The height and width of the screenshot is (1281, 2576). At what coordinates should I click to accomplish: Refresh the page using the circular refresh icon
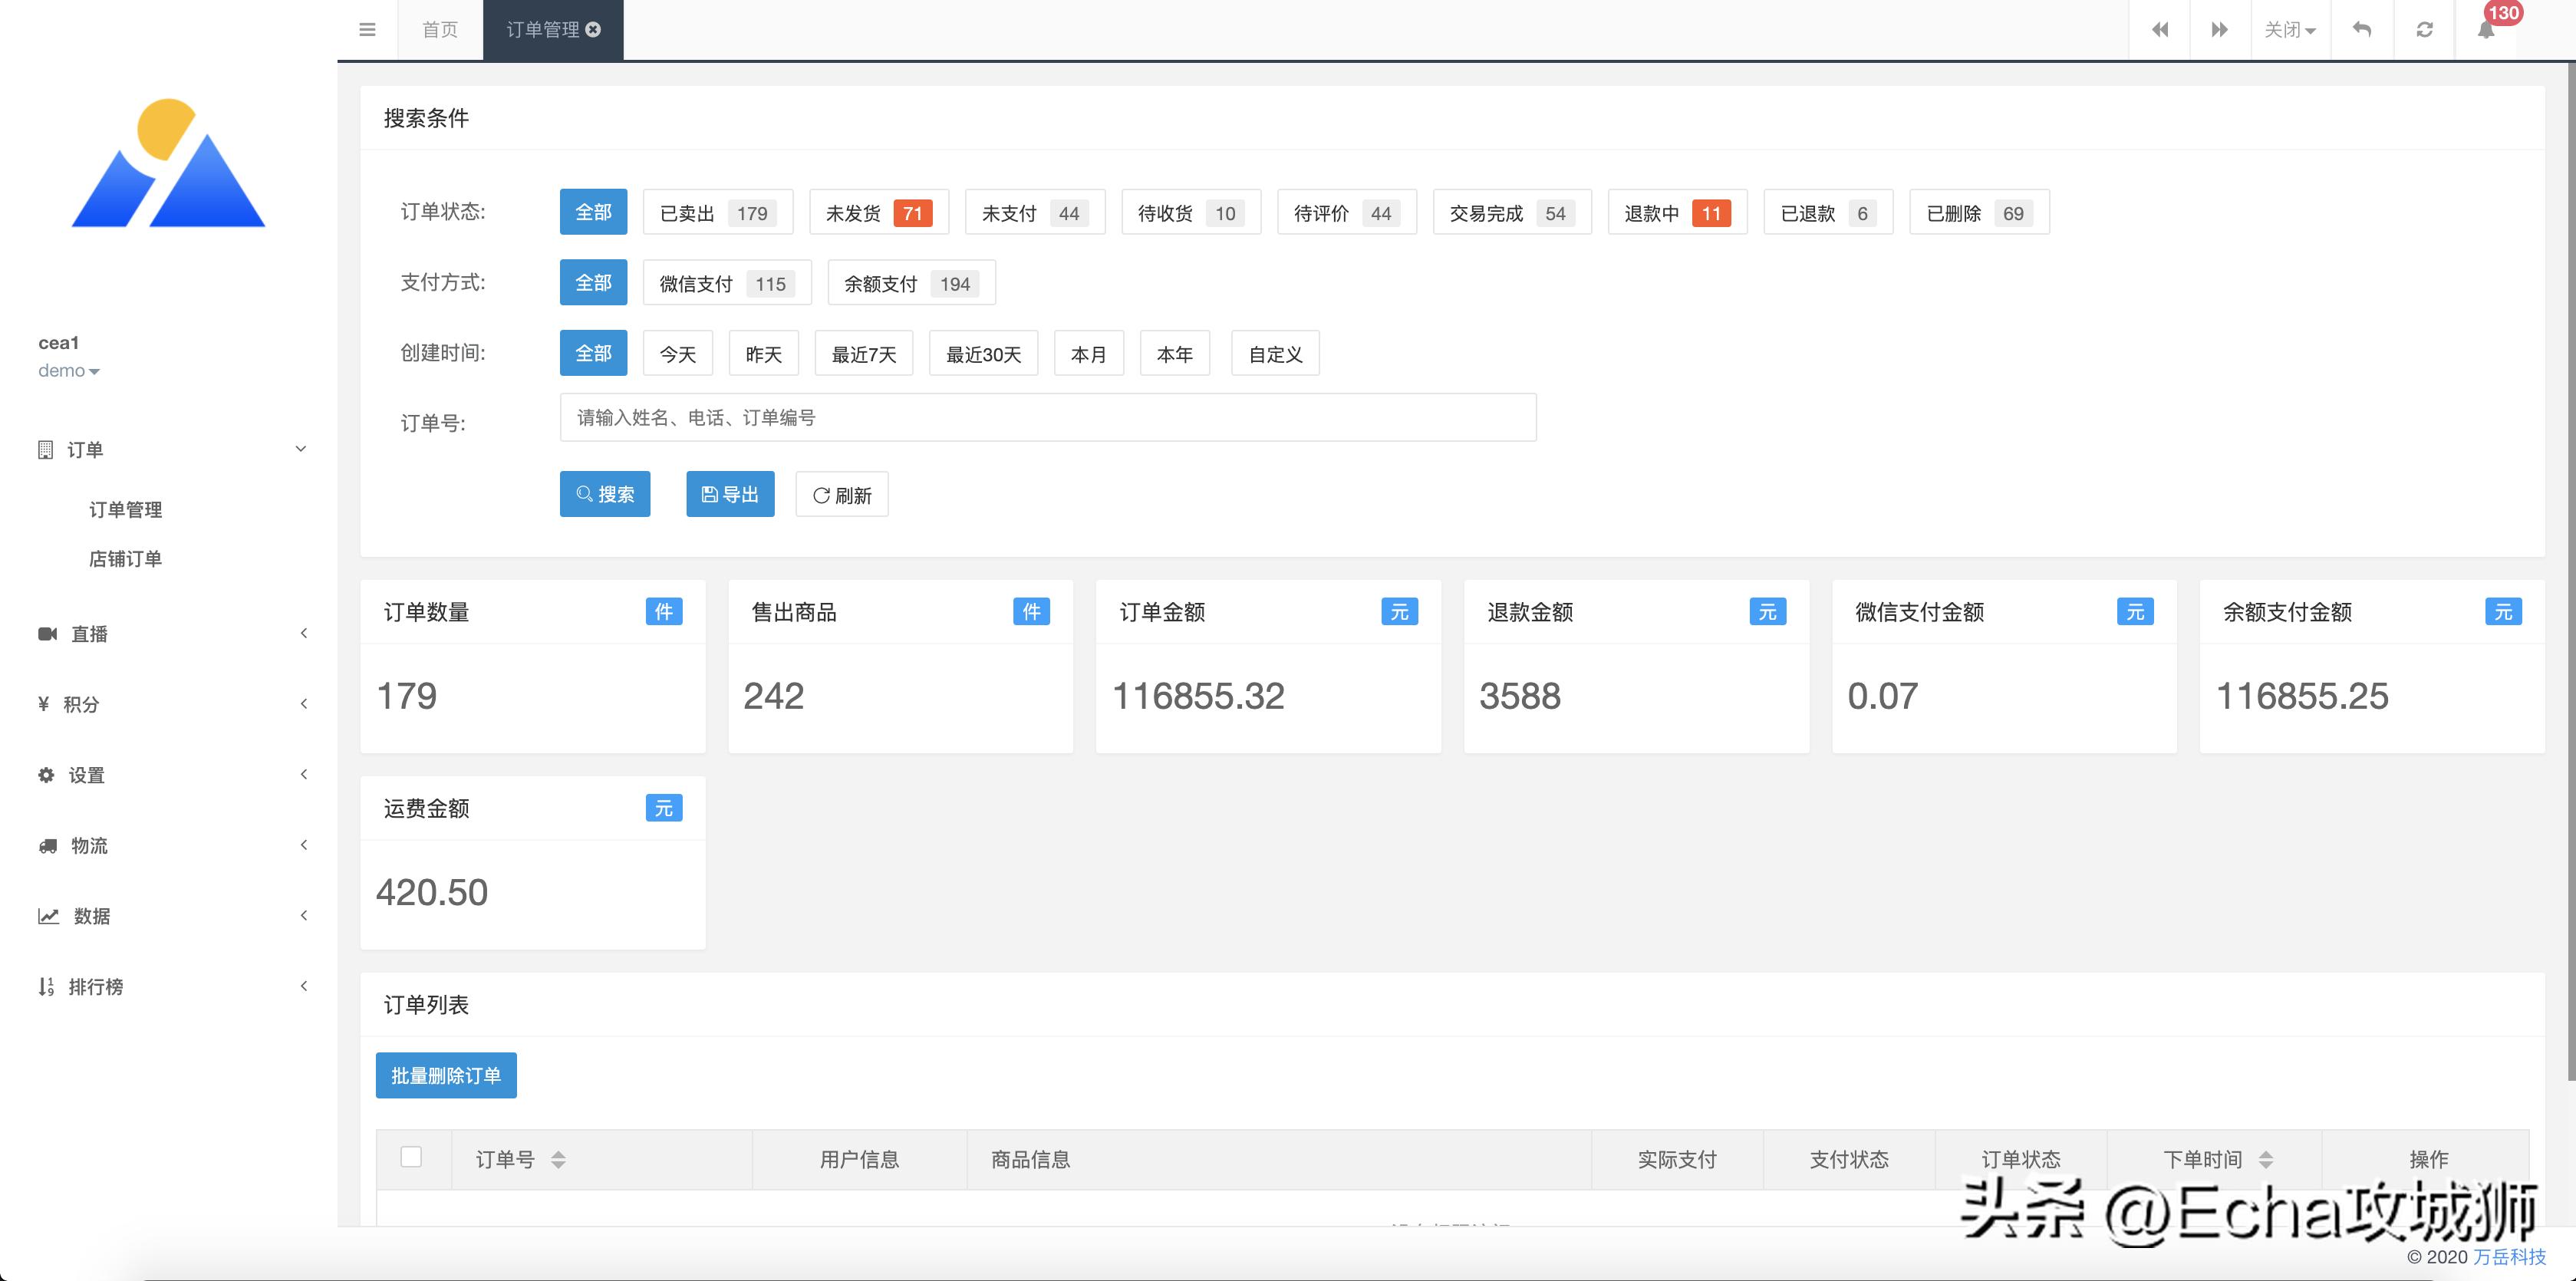(x=2424, y=29)
